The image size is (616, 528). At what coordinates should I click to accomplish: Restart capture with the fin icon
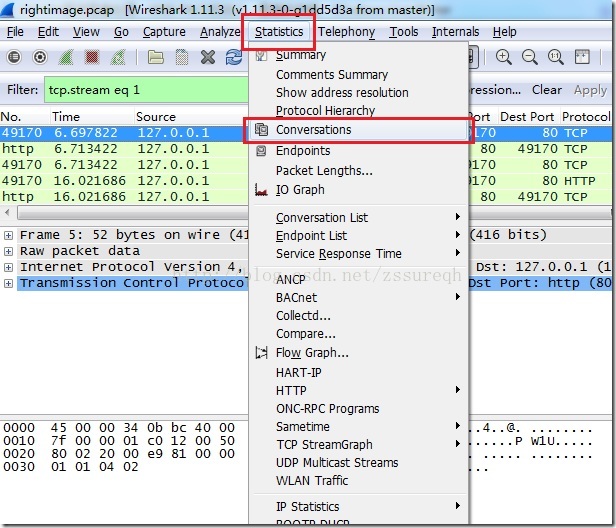pos(118,57)
